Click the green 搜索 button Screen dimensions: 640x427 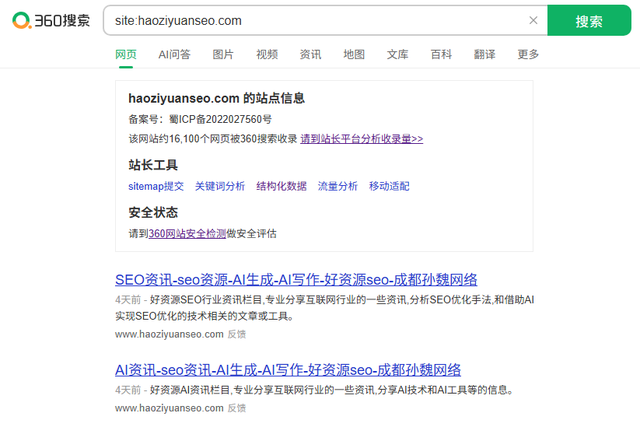pyautogui.click(x=589, y=20)
